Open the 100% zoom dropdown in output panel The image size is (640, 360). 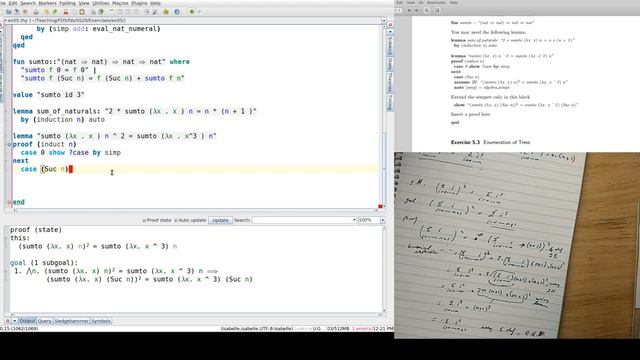(x=382, y=220)
